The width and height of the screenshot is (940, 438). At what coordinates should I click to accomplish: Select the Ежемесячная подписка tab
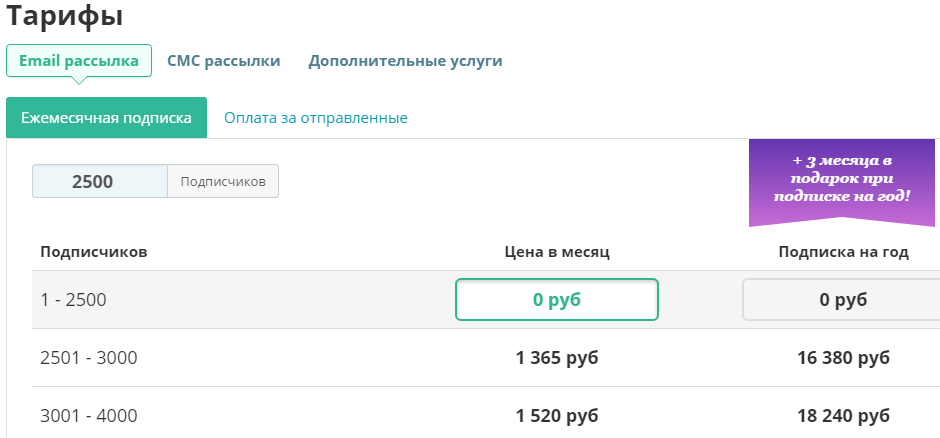click(x=106, y=118)
